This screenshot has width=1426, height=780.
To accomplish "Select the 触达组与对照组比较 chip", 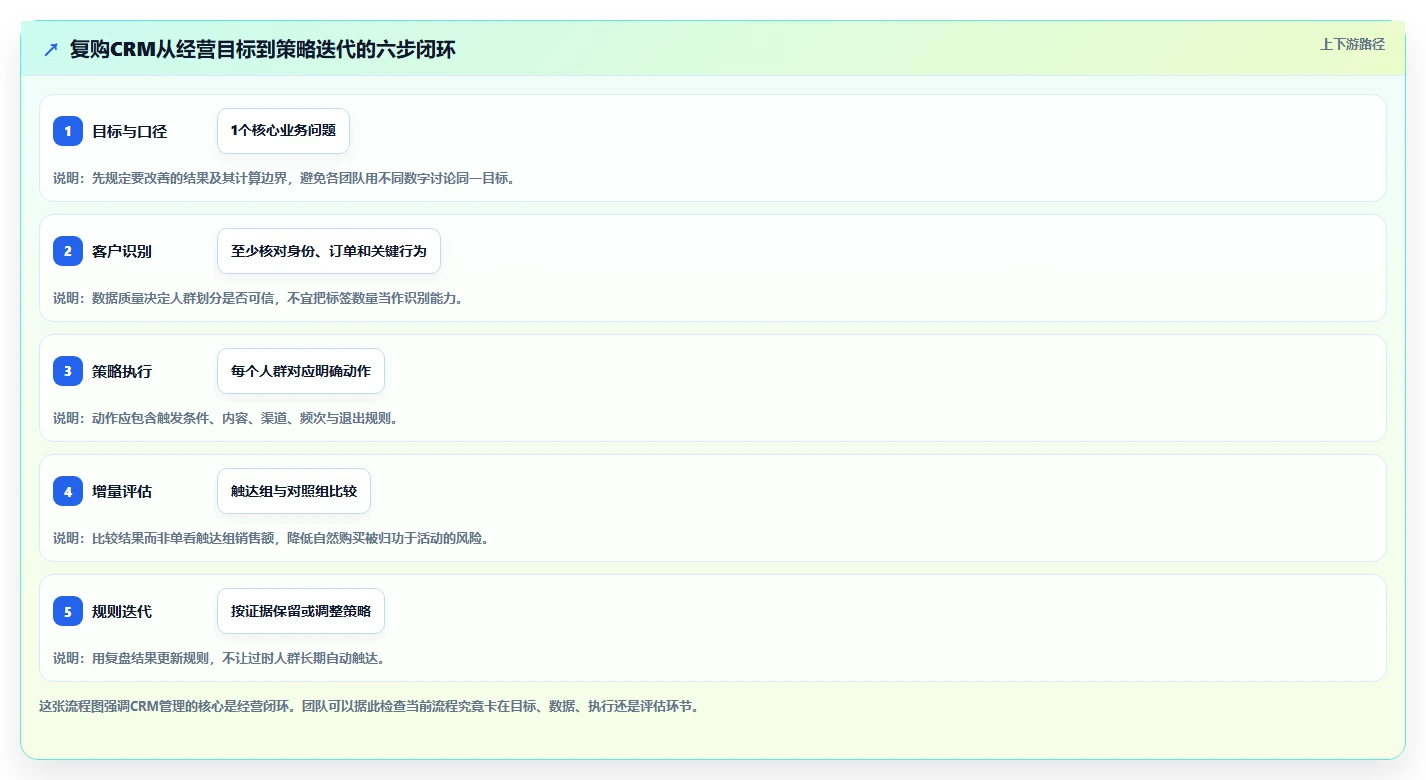I will tap(294, 491).
